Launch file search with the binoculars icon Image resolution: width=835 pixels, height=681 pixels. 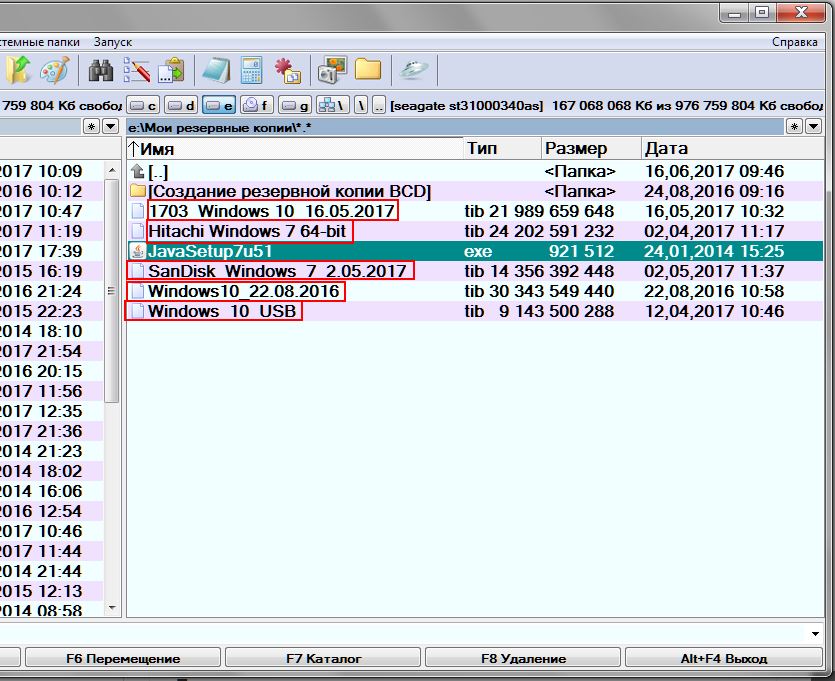point(101,70)
